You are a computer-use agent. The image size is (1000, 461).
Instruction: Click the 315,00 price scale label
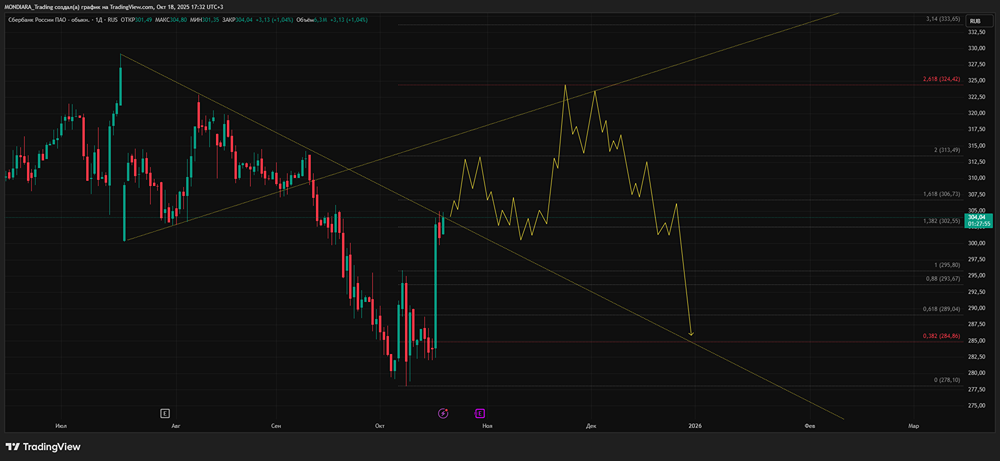[x=976, y=146]
